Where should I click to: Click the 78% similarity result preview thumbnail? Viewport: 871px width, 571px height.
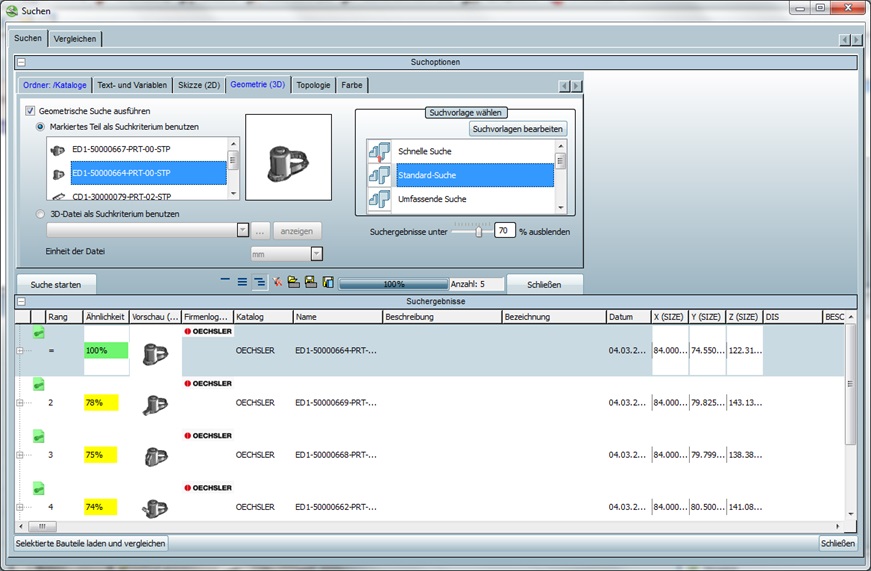(x=154, y=403)
